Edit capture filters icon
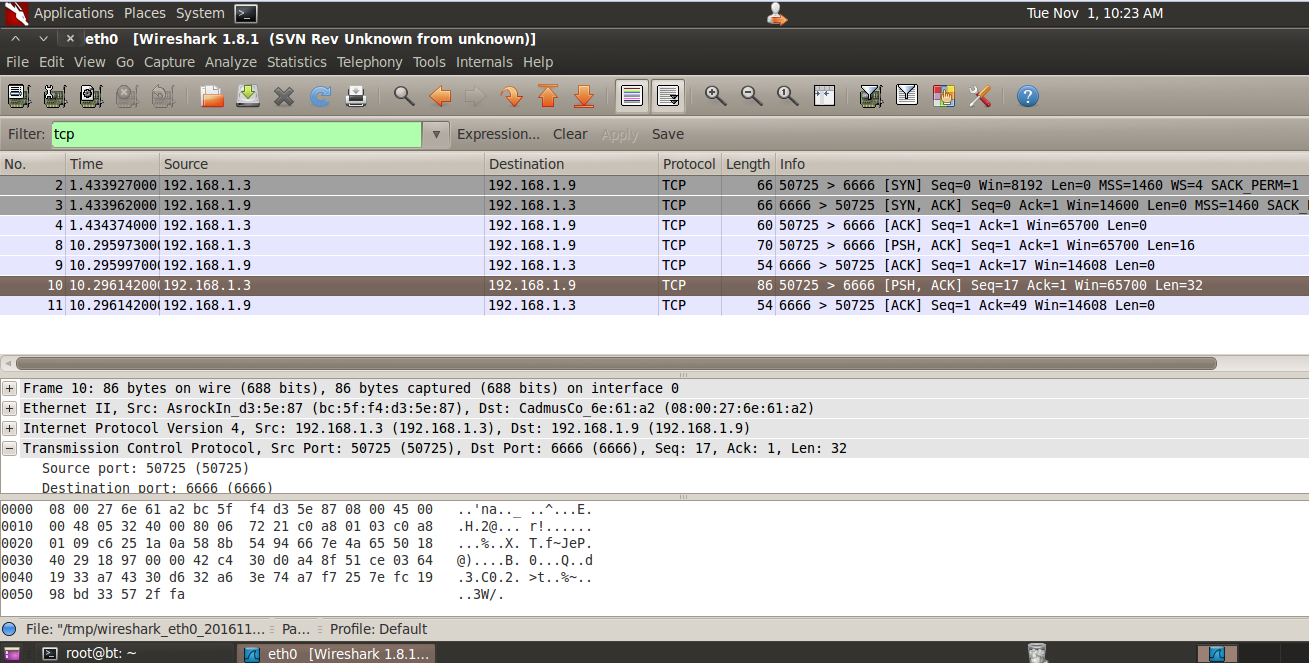The image size is (1309, 663). (871, 96)
